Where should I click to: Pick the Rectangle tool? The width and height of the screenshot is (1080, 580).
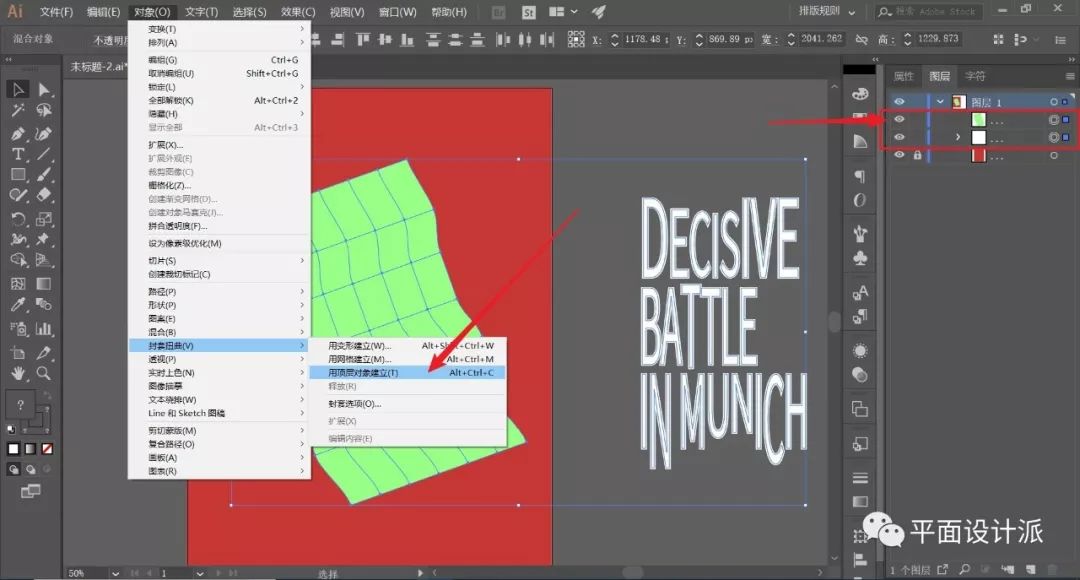point(18,175)
